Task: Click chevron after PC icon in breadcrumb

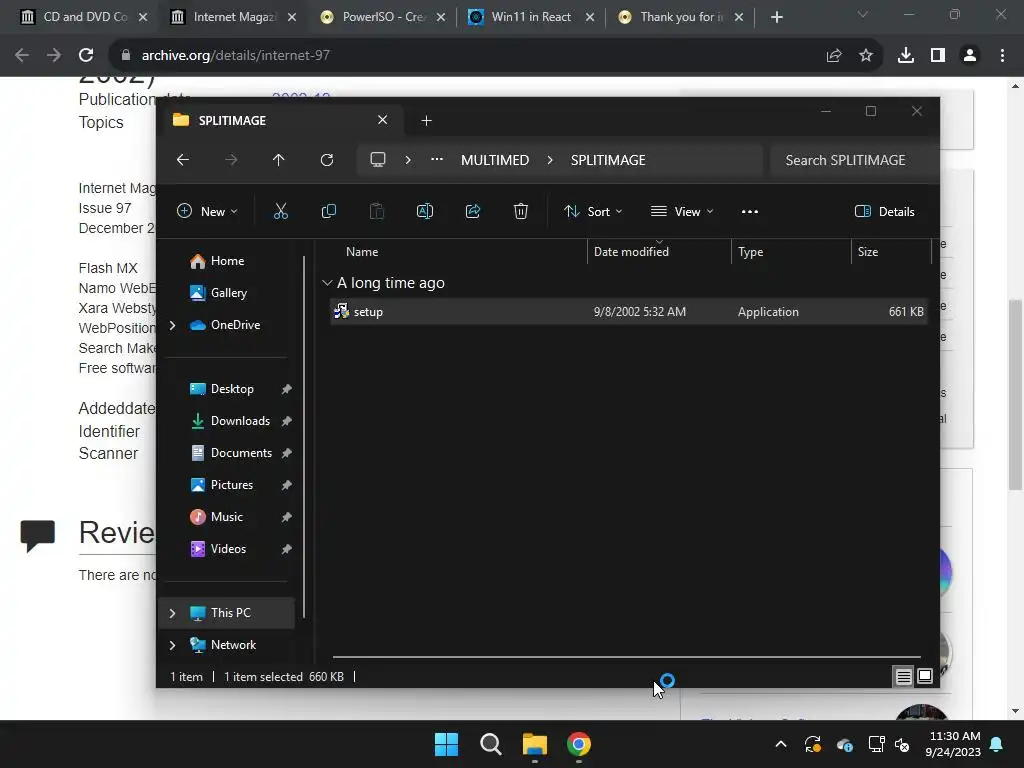Action: tap(408, 160)
